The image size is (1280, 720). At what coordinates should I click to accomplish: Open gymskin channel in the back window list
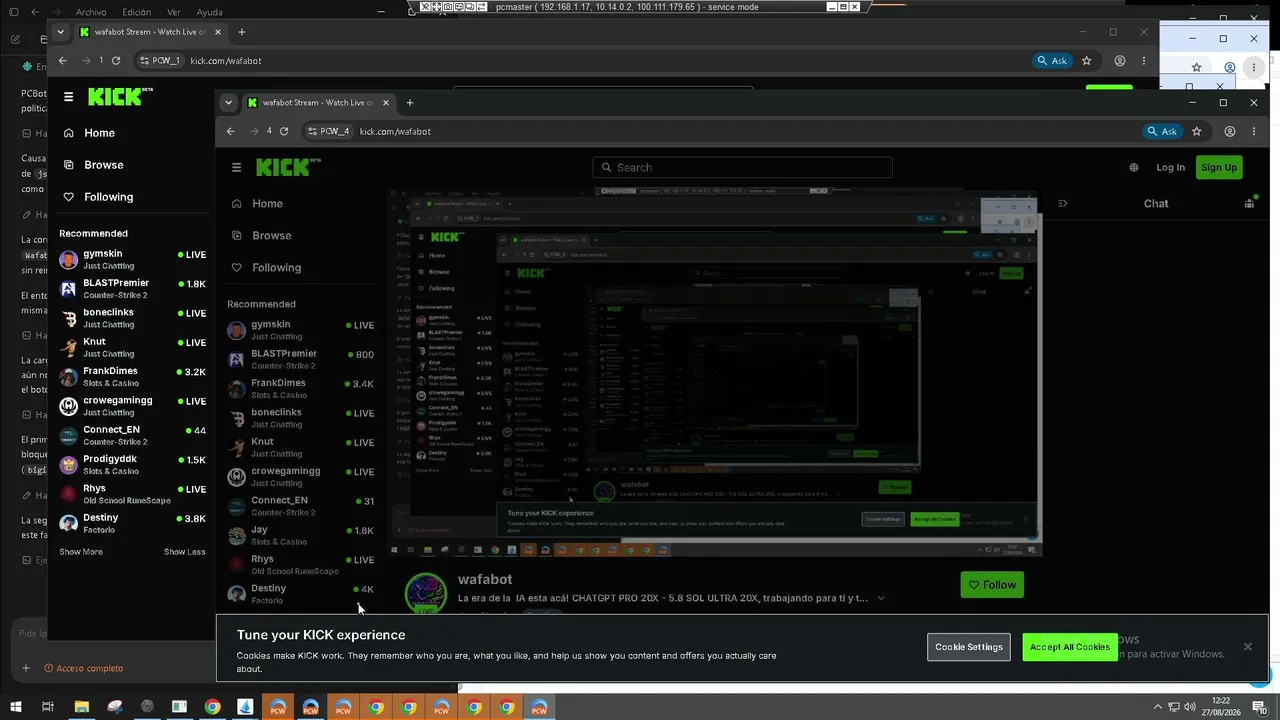(132, 260)
